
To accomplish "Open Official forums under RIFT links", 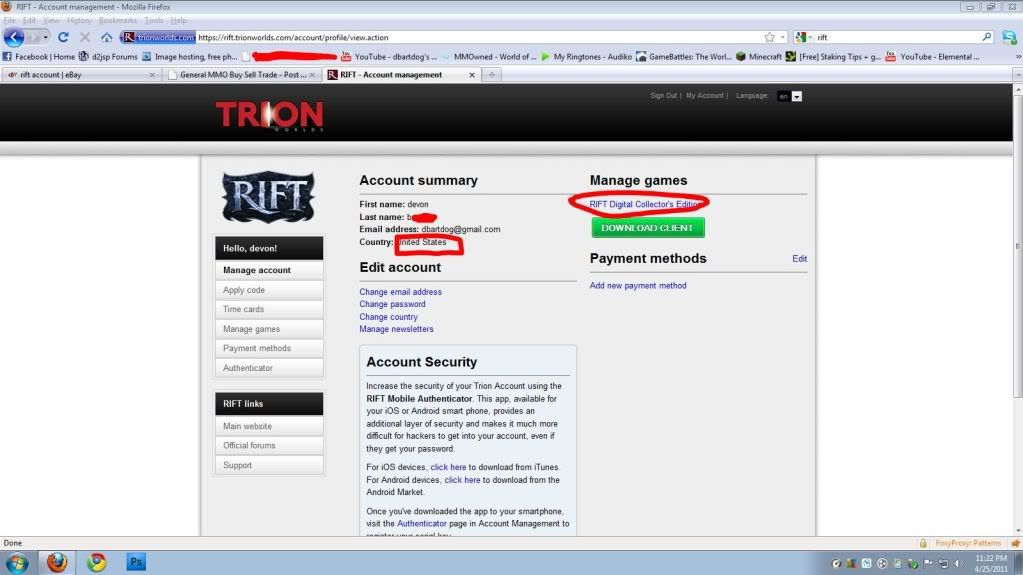I will point(269,446).
